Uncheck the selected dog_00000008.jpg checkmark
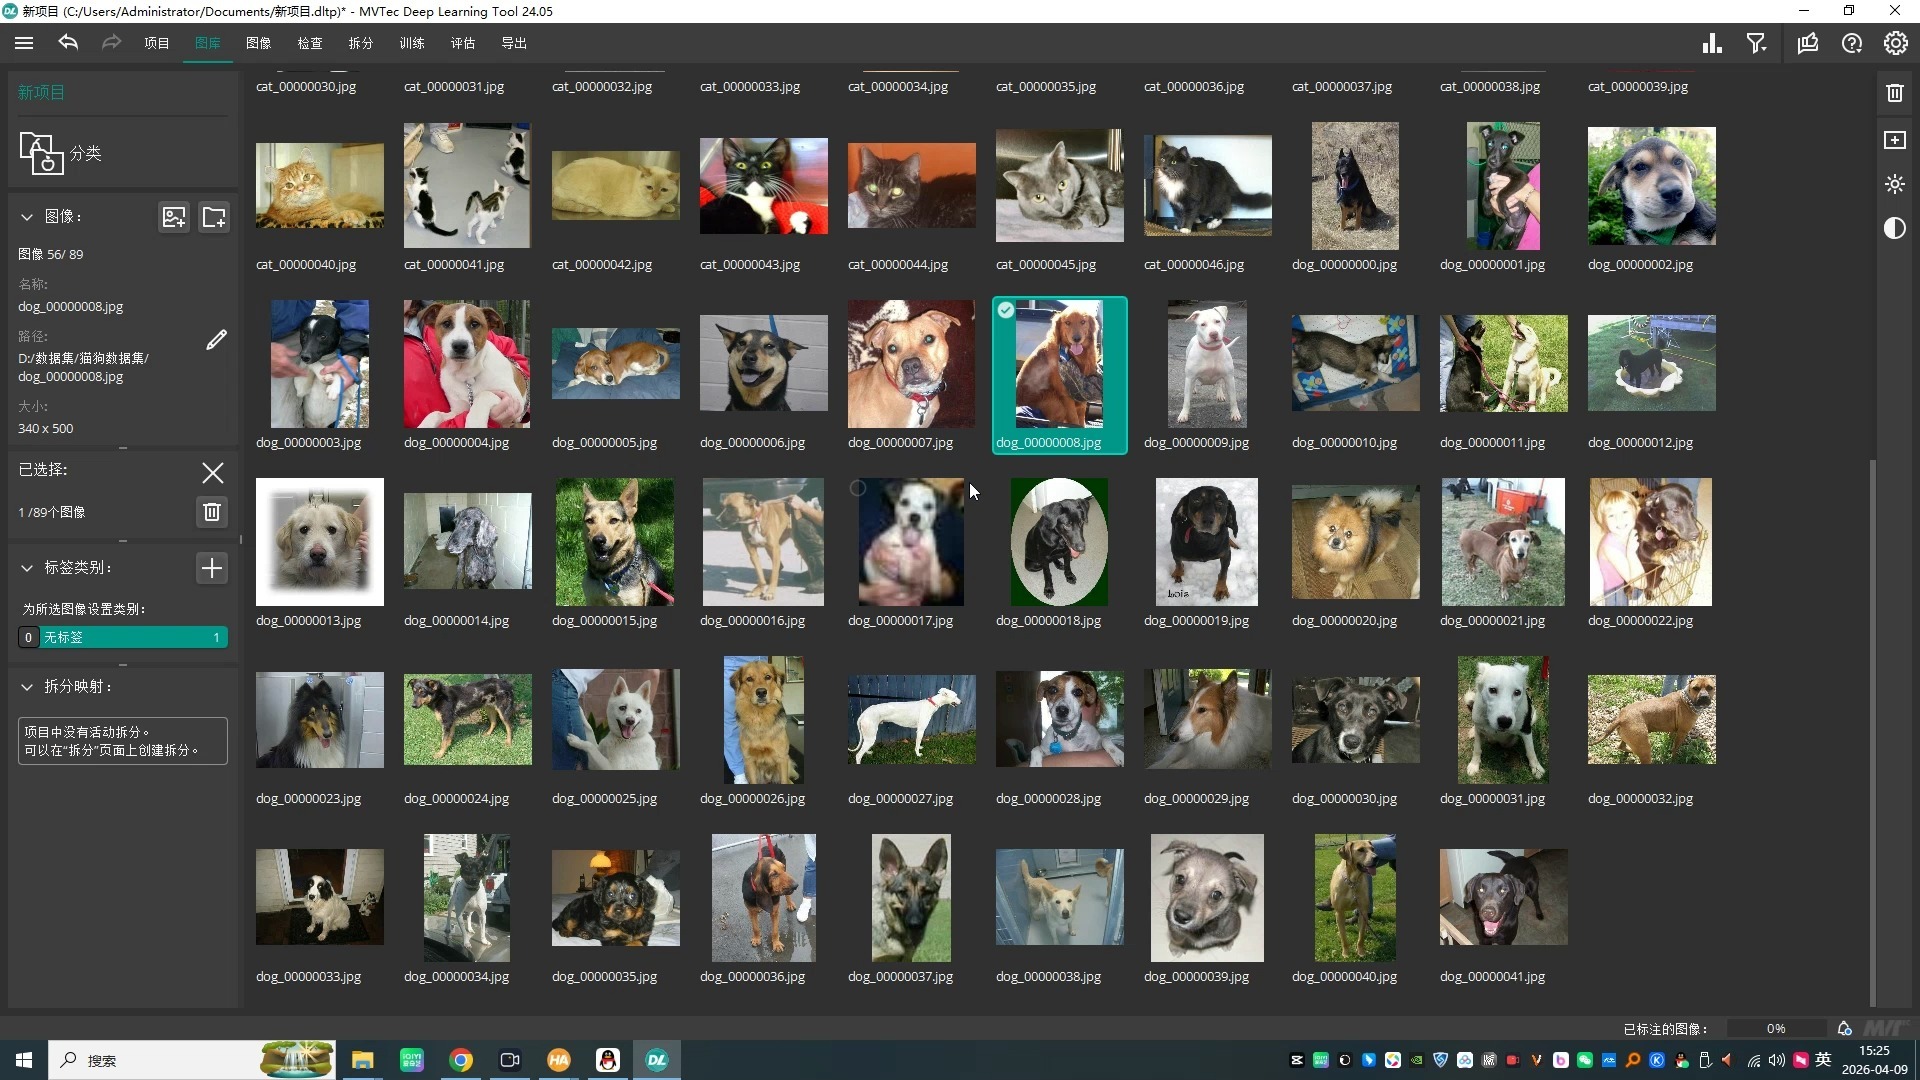The height and width of the screenshot is (1080, 1920). 1006,311
